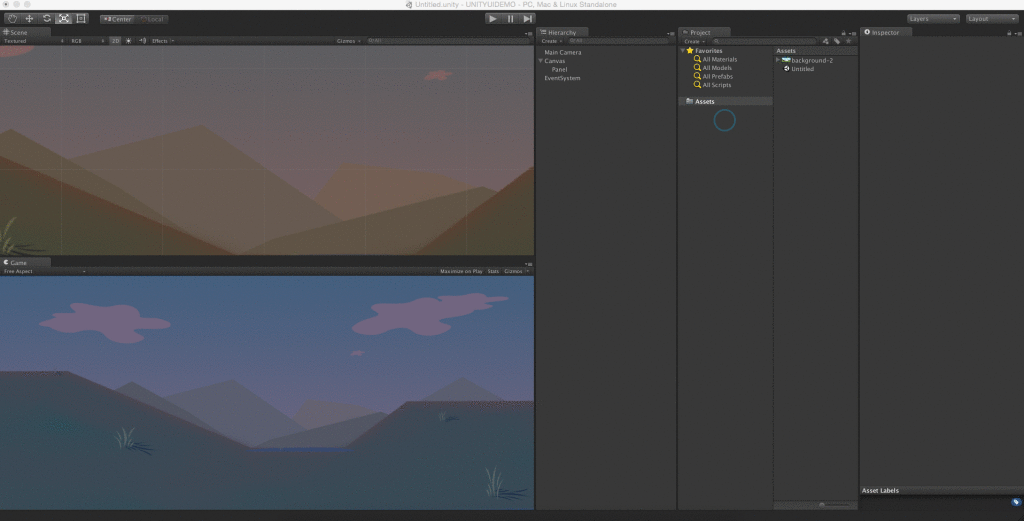Toggle scene lighting sun icon
1024x521 pixels.
(128, 41)
